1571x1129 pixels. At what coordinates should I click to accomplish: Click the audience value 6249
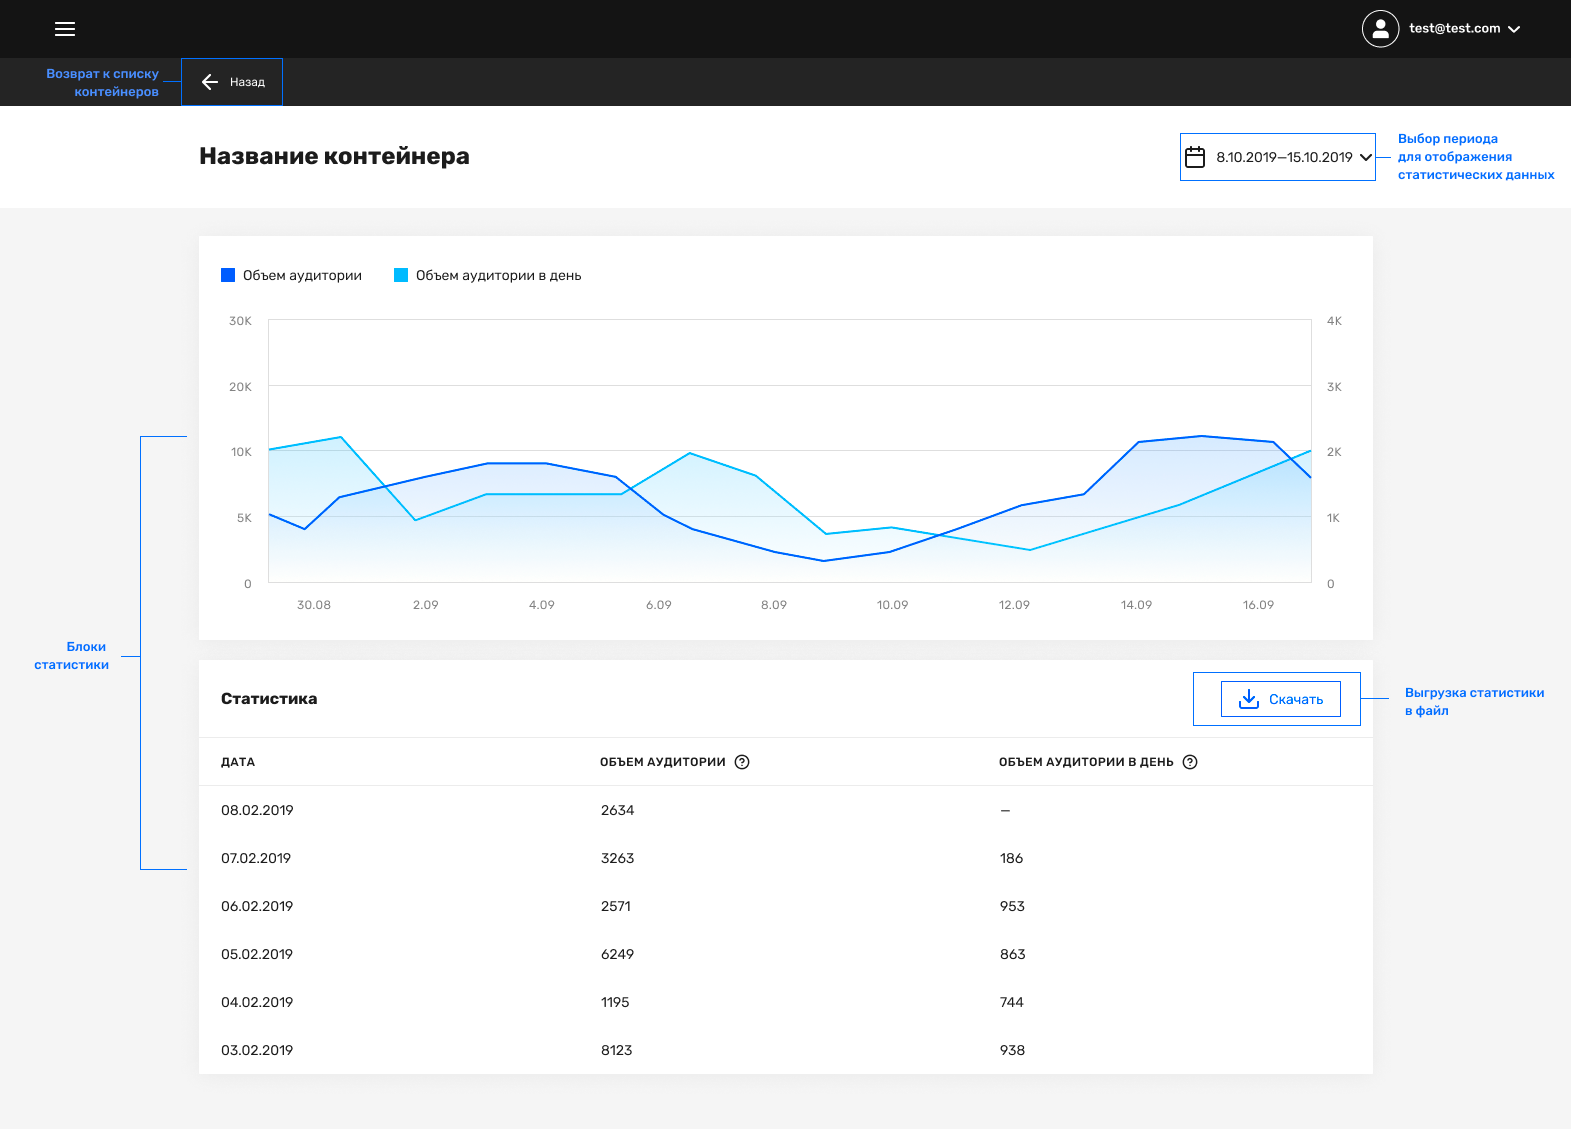tap(618, 954)
